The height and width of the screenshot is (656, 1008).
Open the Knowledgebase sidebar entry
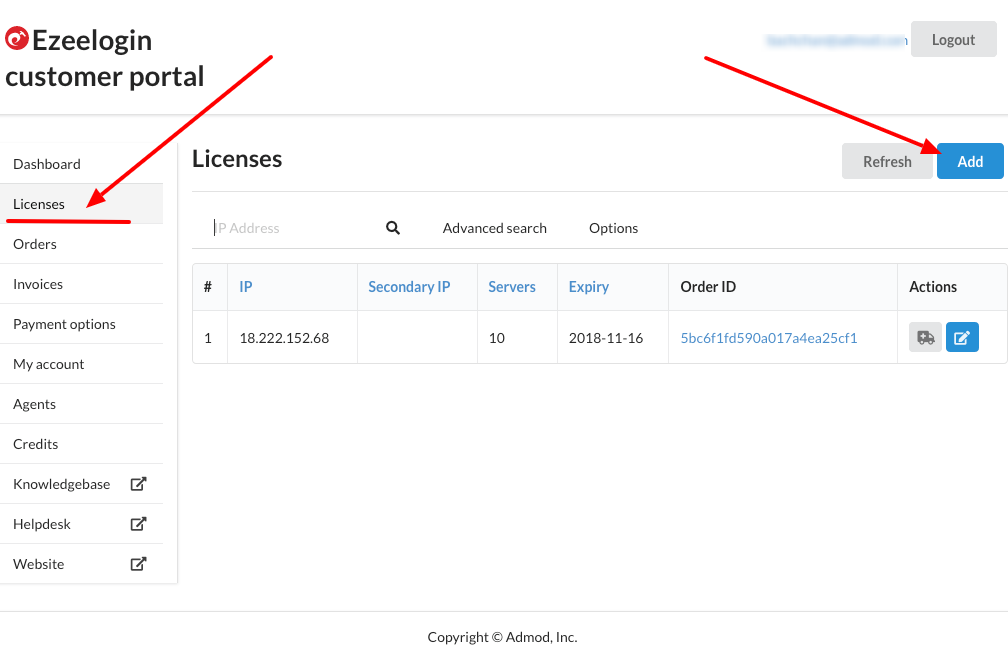tap(82, 484)
